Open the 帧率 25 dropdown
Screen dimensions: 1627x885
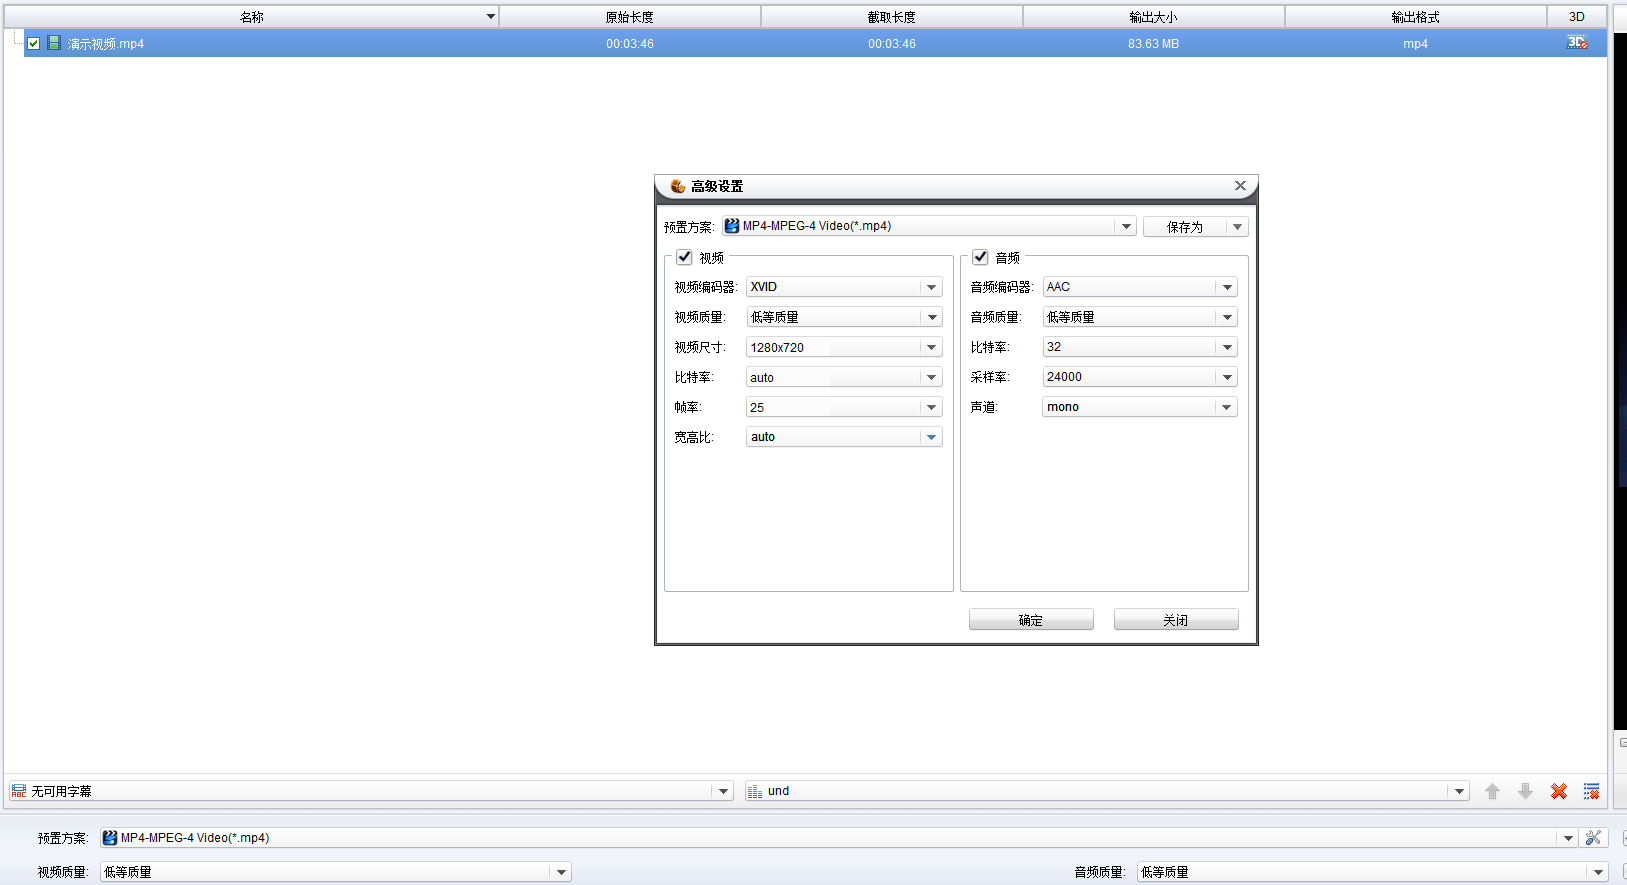click(x=932, y=407)
